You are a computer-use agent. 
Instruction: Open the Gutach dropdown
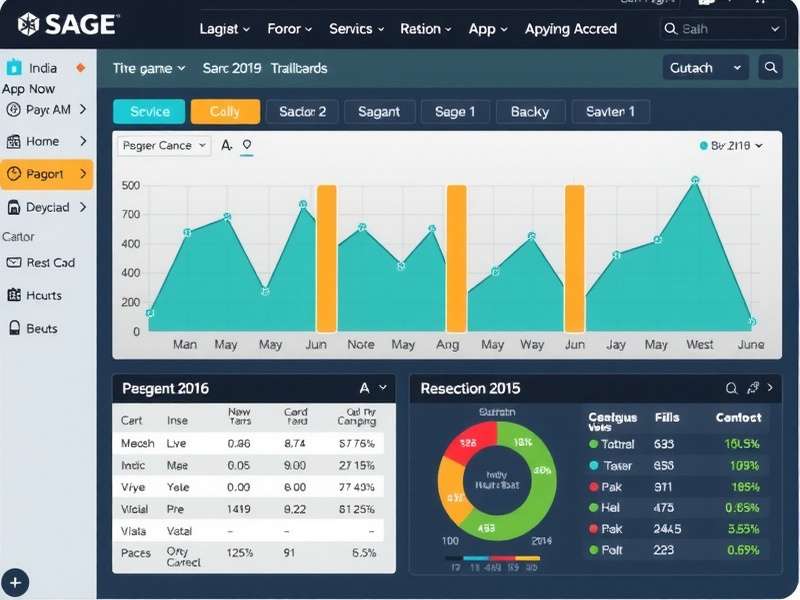click(705, 67)
